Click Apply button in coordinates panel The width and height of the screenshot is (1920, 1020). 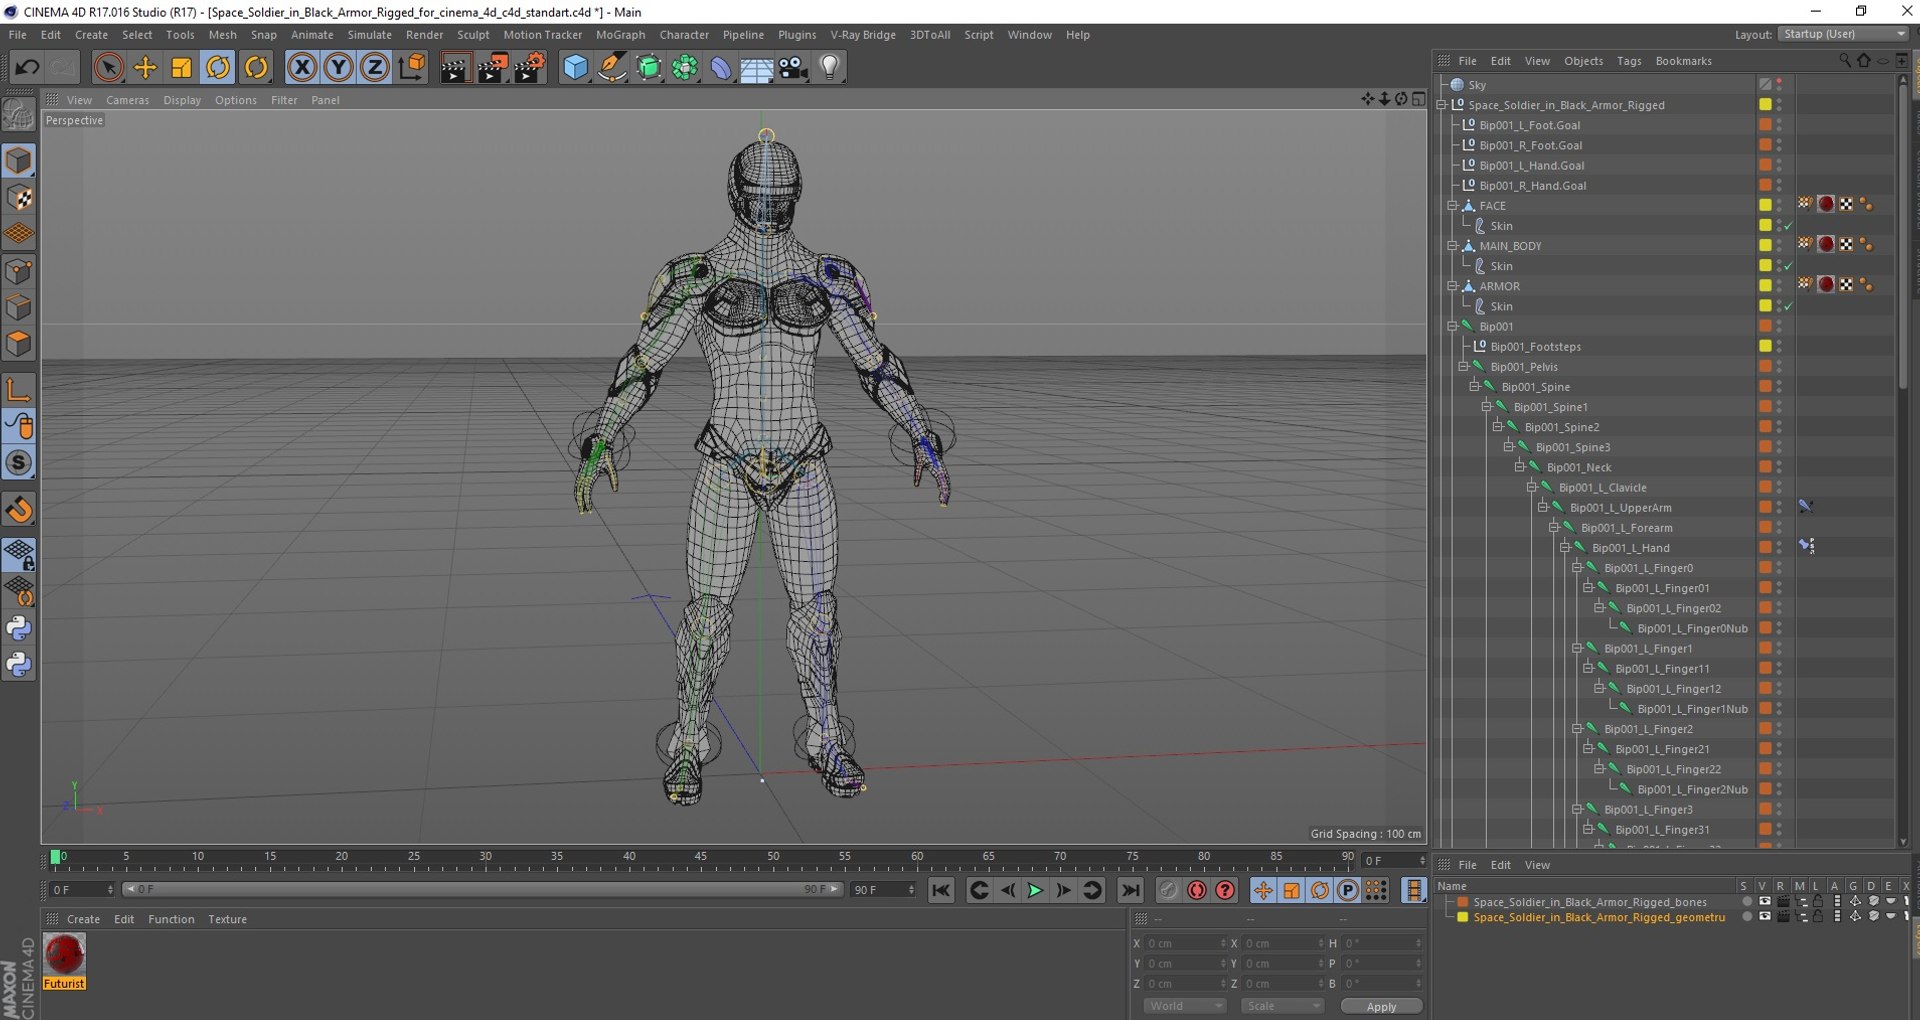point(1381,1006)
